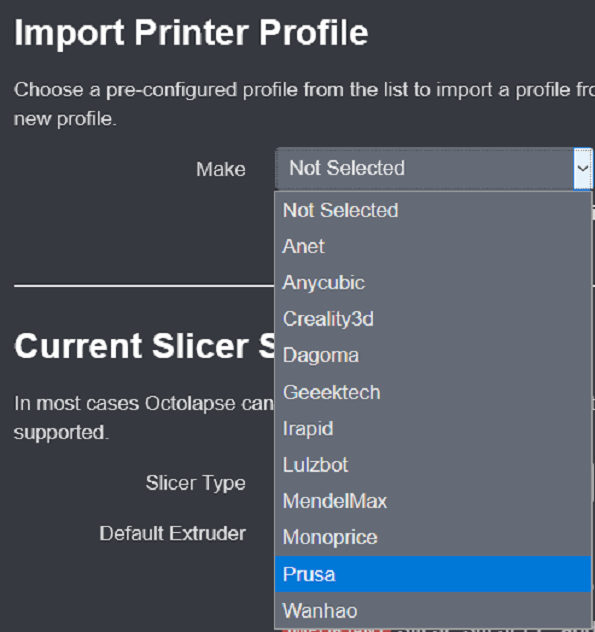Click the Make field label
This screenshot has height=632, width=595.
pos(221,169)
